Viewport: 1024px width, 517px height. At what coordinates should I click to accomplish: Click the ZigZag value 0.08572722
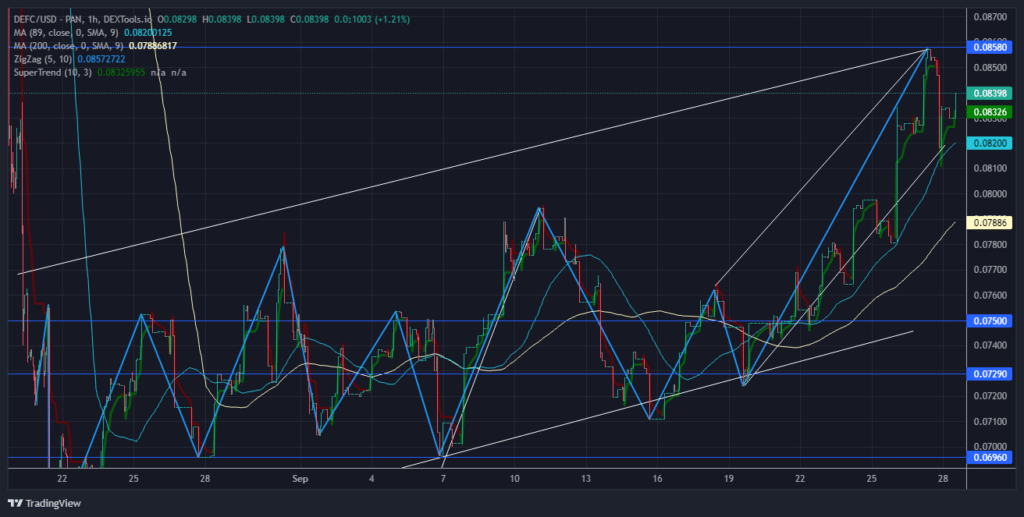pos(101,59)
